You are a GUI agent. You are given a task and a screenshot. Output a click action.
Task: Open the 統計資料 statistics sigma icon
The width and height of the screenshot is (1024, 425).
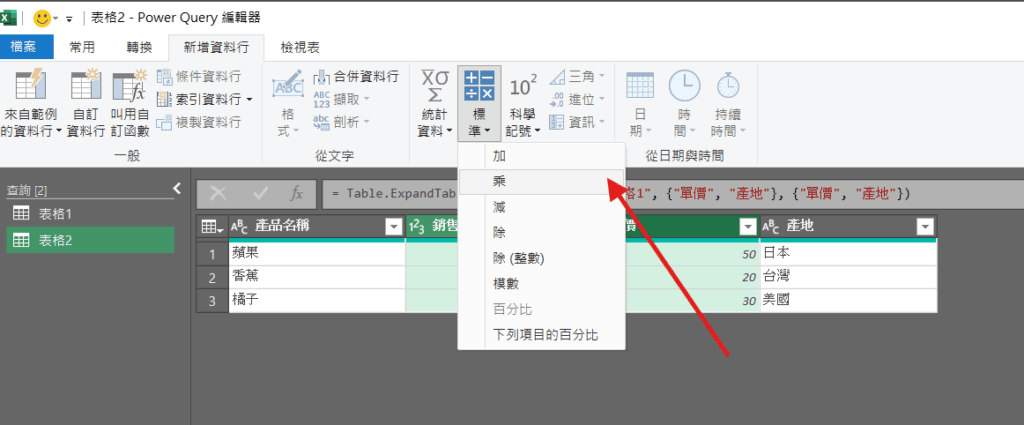tap(435, 86)
